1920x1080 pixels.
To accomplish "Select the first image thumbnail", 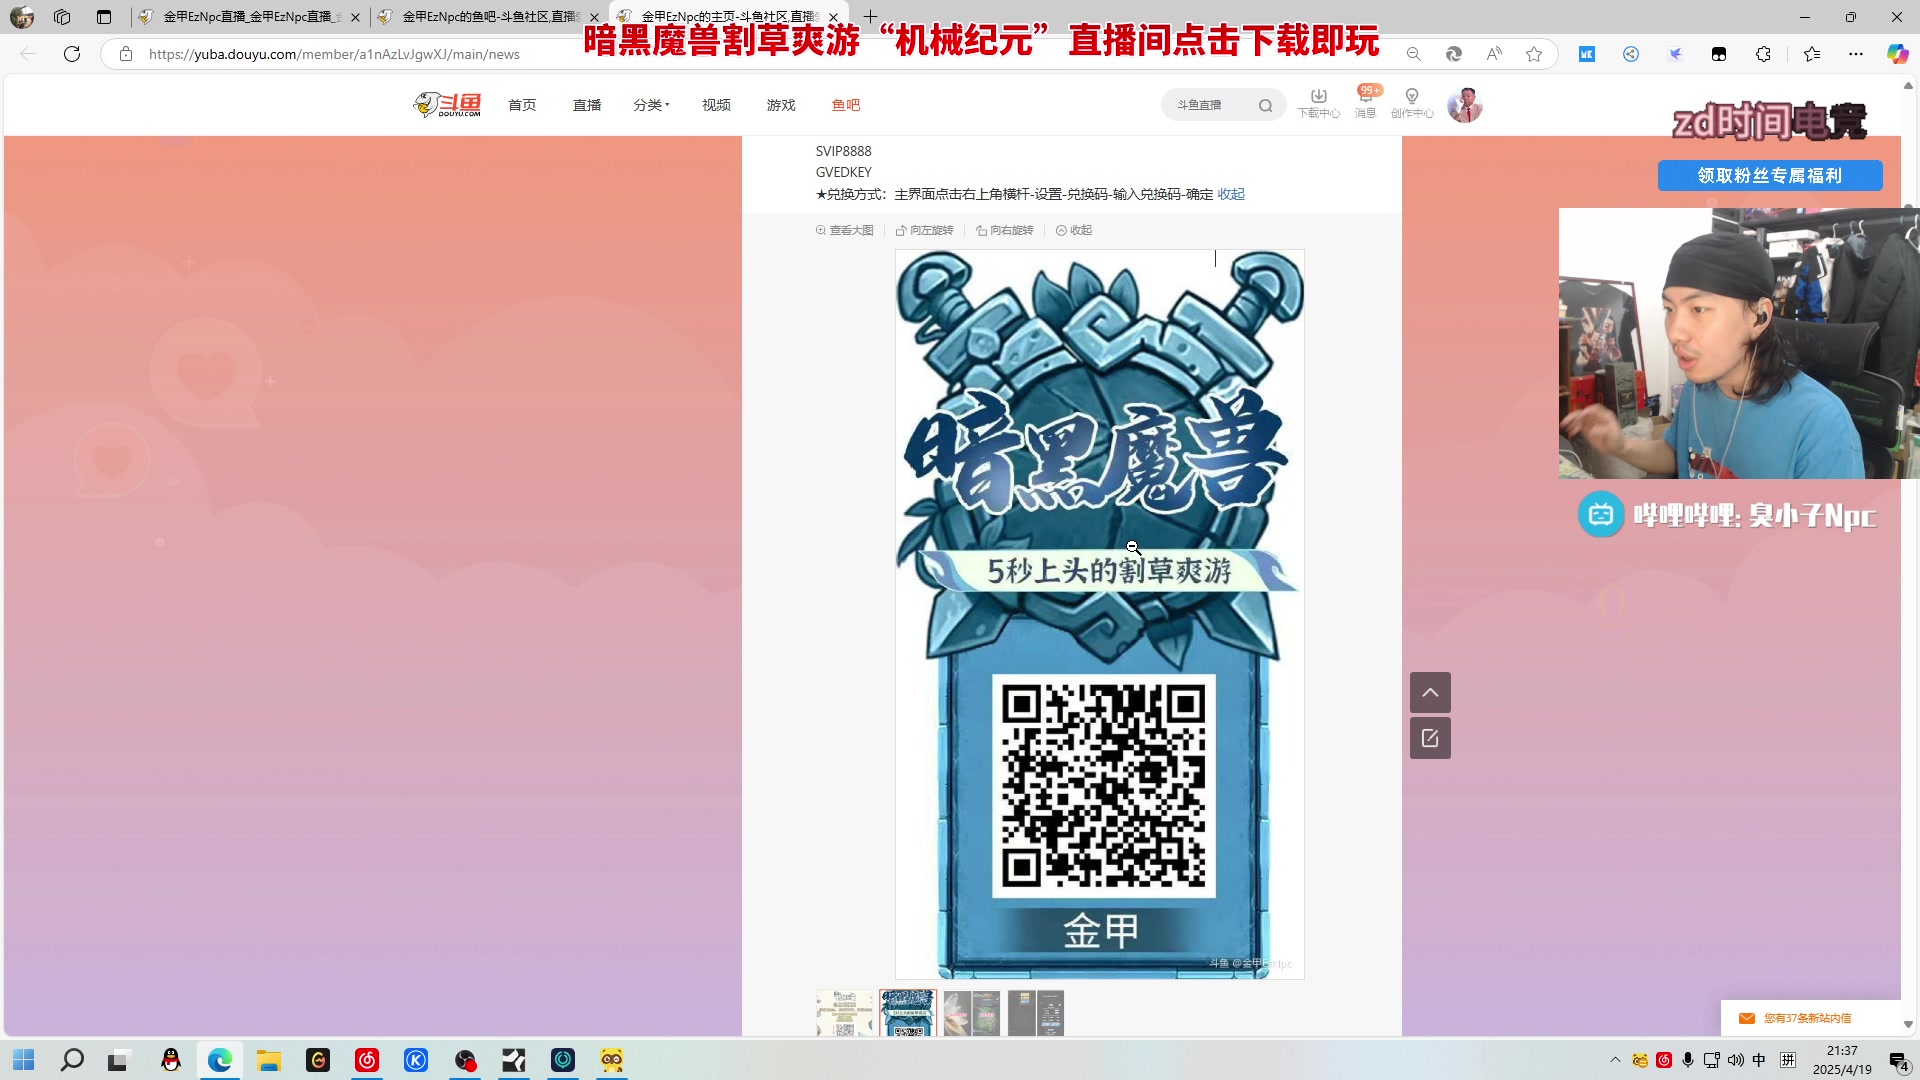I will [845, 1013].
